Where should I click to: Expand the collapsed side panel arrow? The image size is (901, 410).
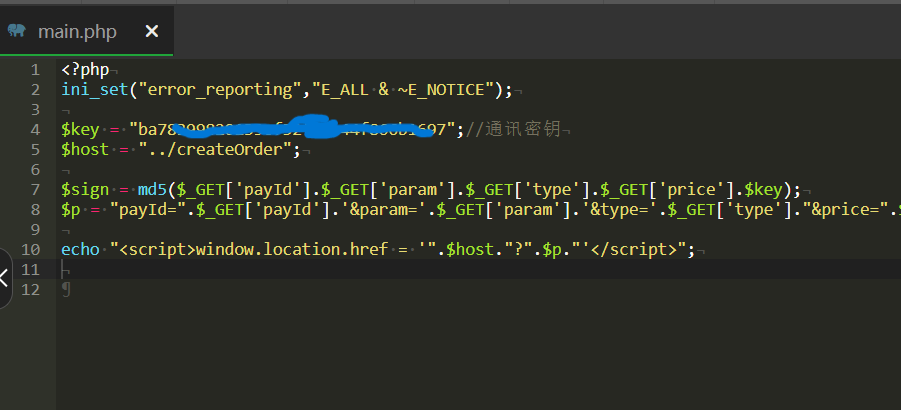coord(5,279)
